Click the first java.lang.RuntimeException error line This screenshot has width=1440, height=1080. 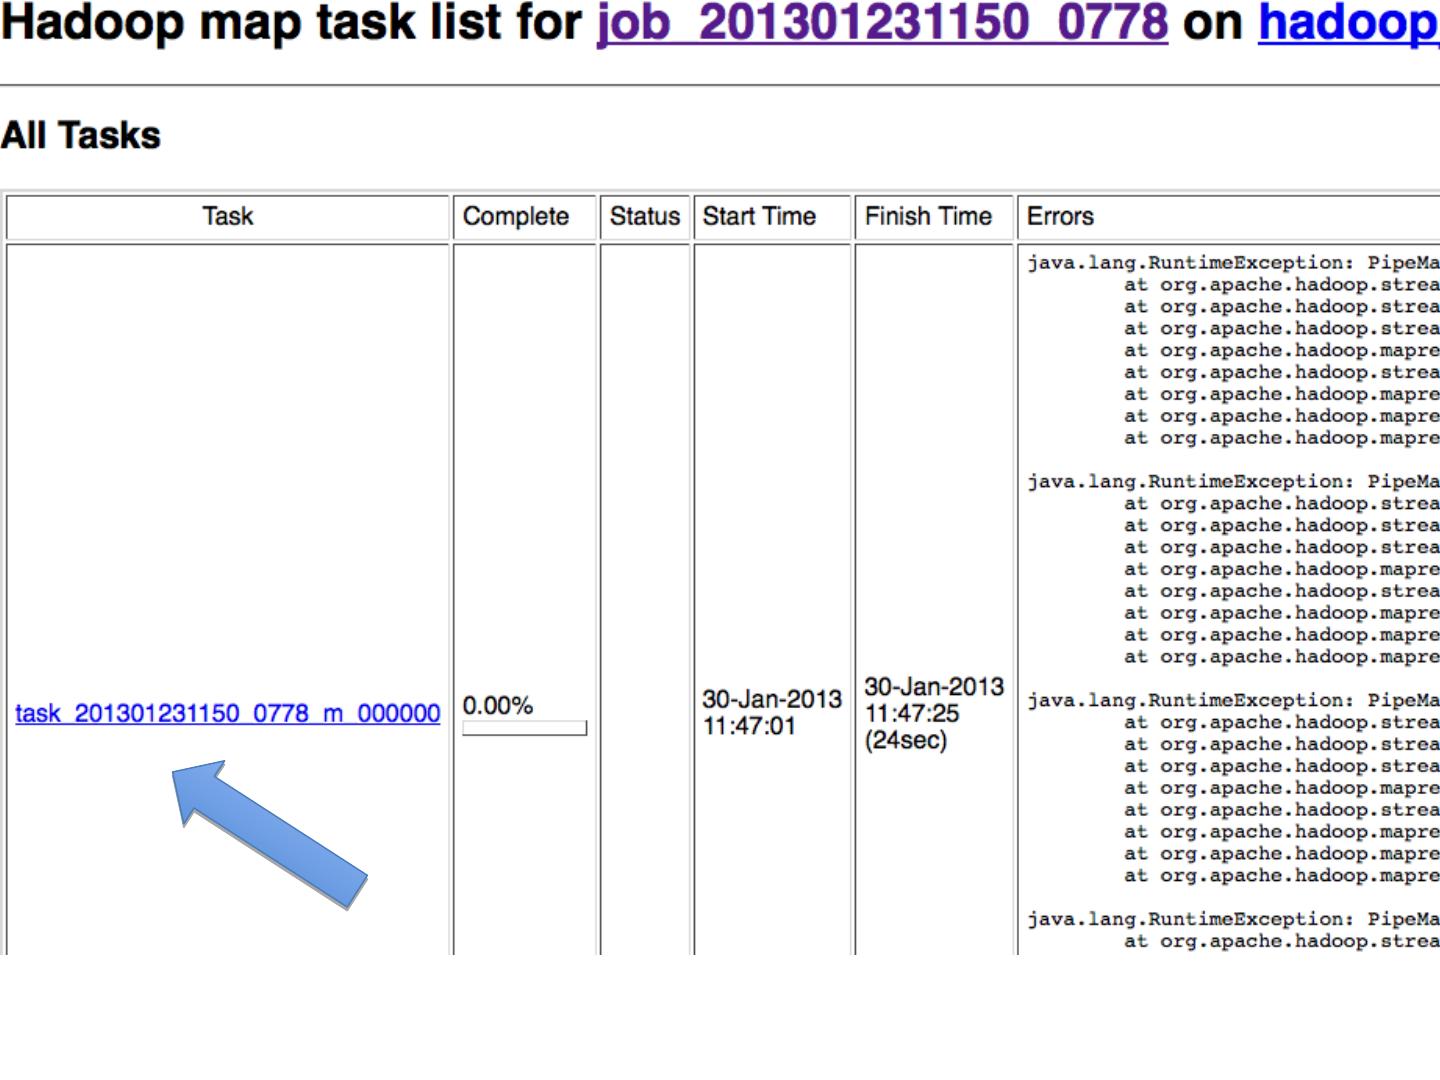[1232, 263]
